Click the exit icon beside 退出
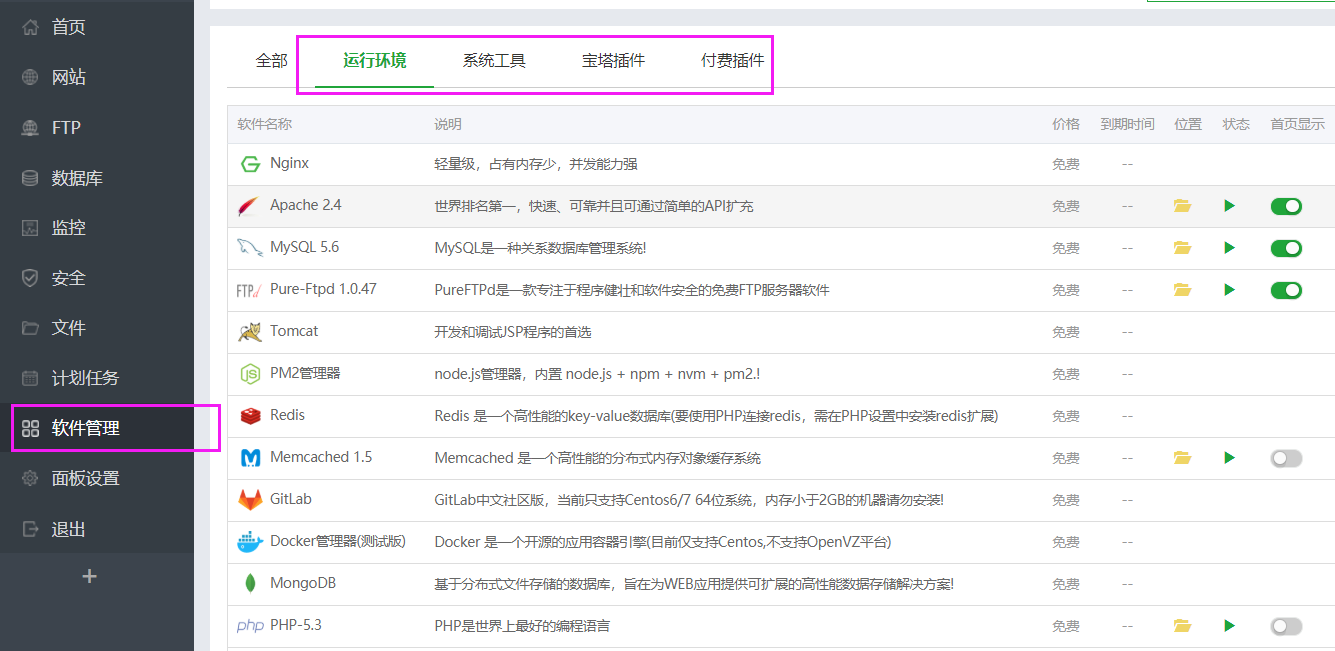 (31, 528)
